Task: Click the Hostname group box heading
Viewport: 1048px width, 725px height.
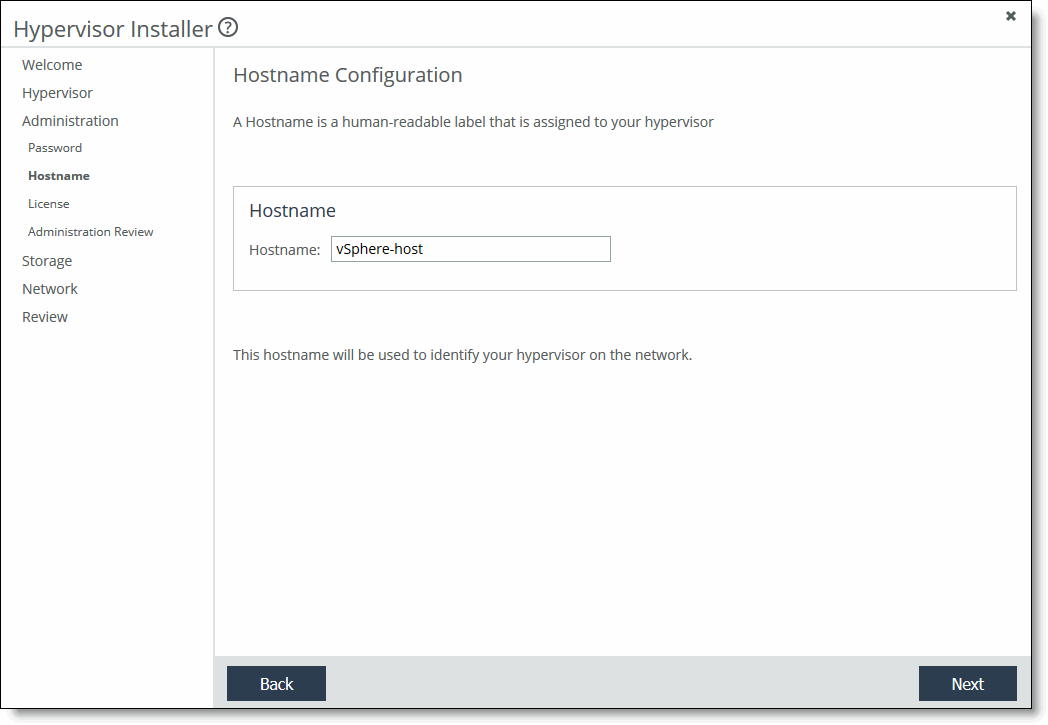Action: point(292,211)
